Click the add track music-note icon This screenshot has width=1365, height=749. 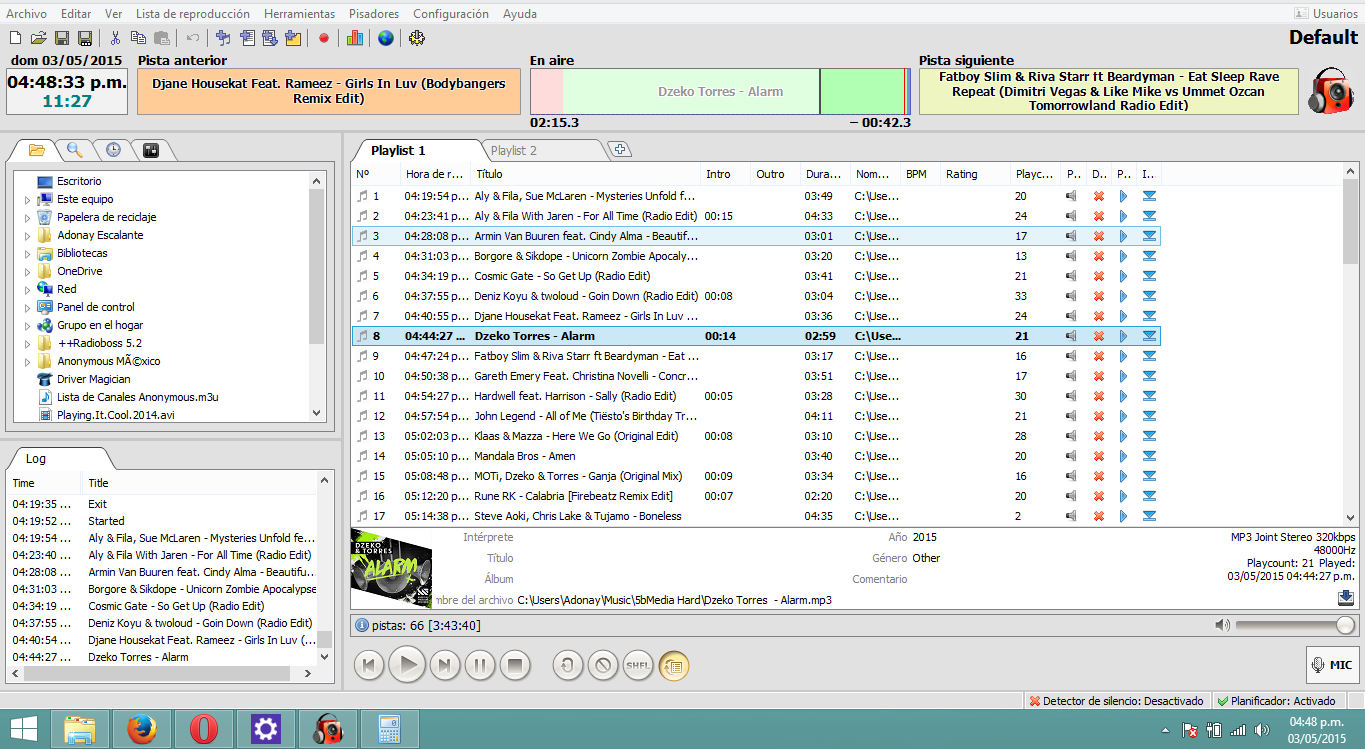[x=222, y=38]
